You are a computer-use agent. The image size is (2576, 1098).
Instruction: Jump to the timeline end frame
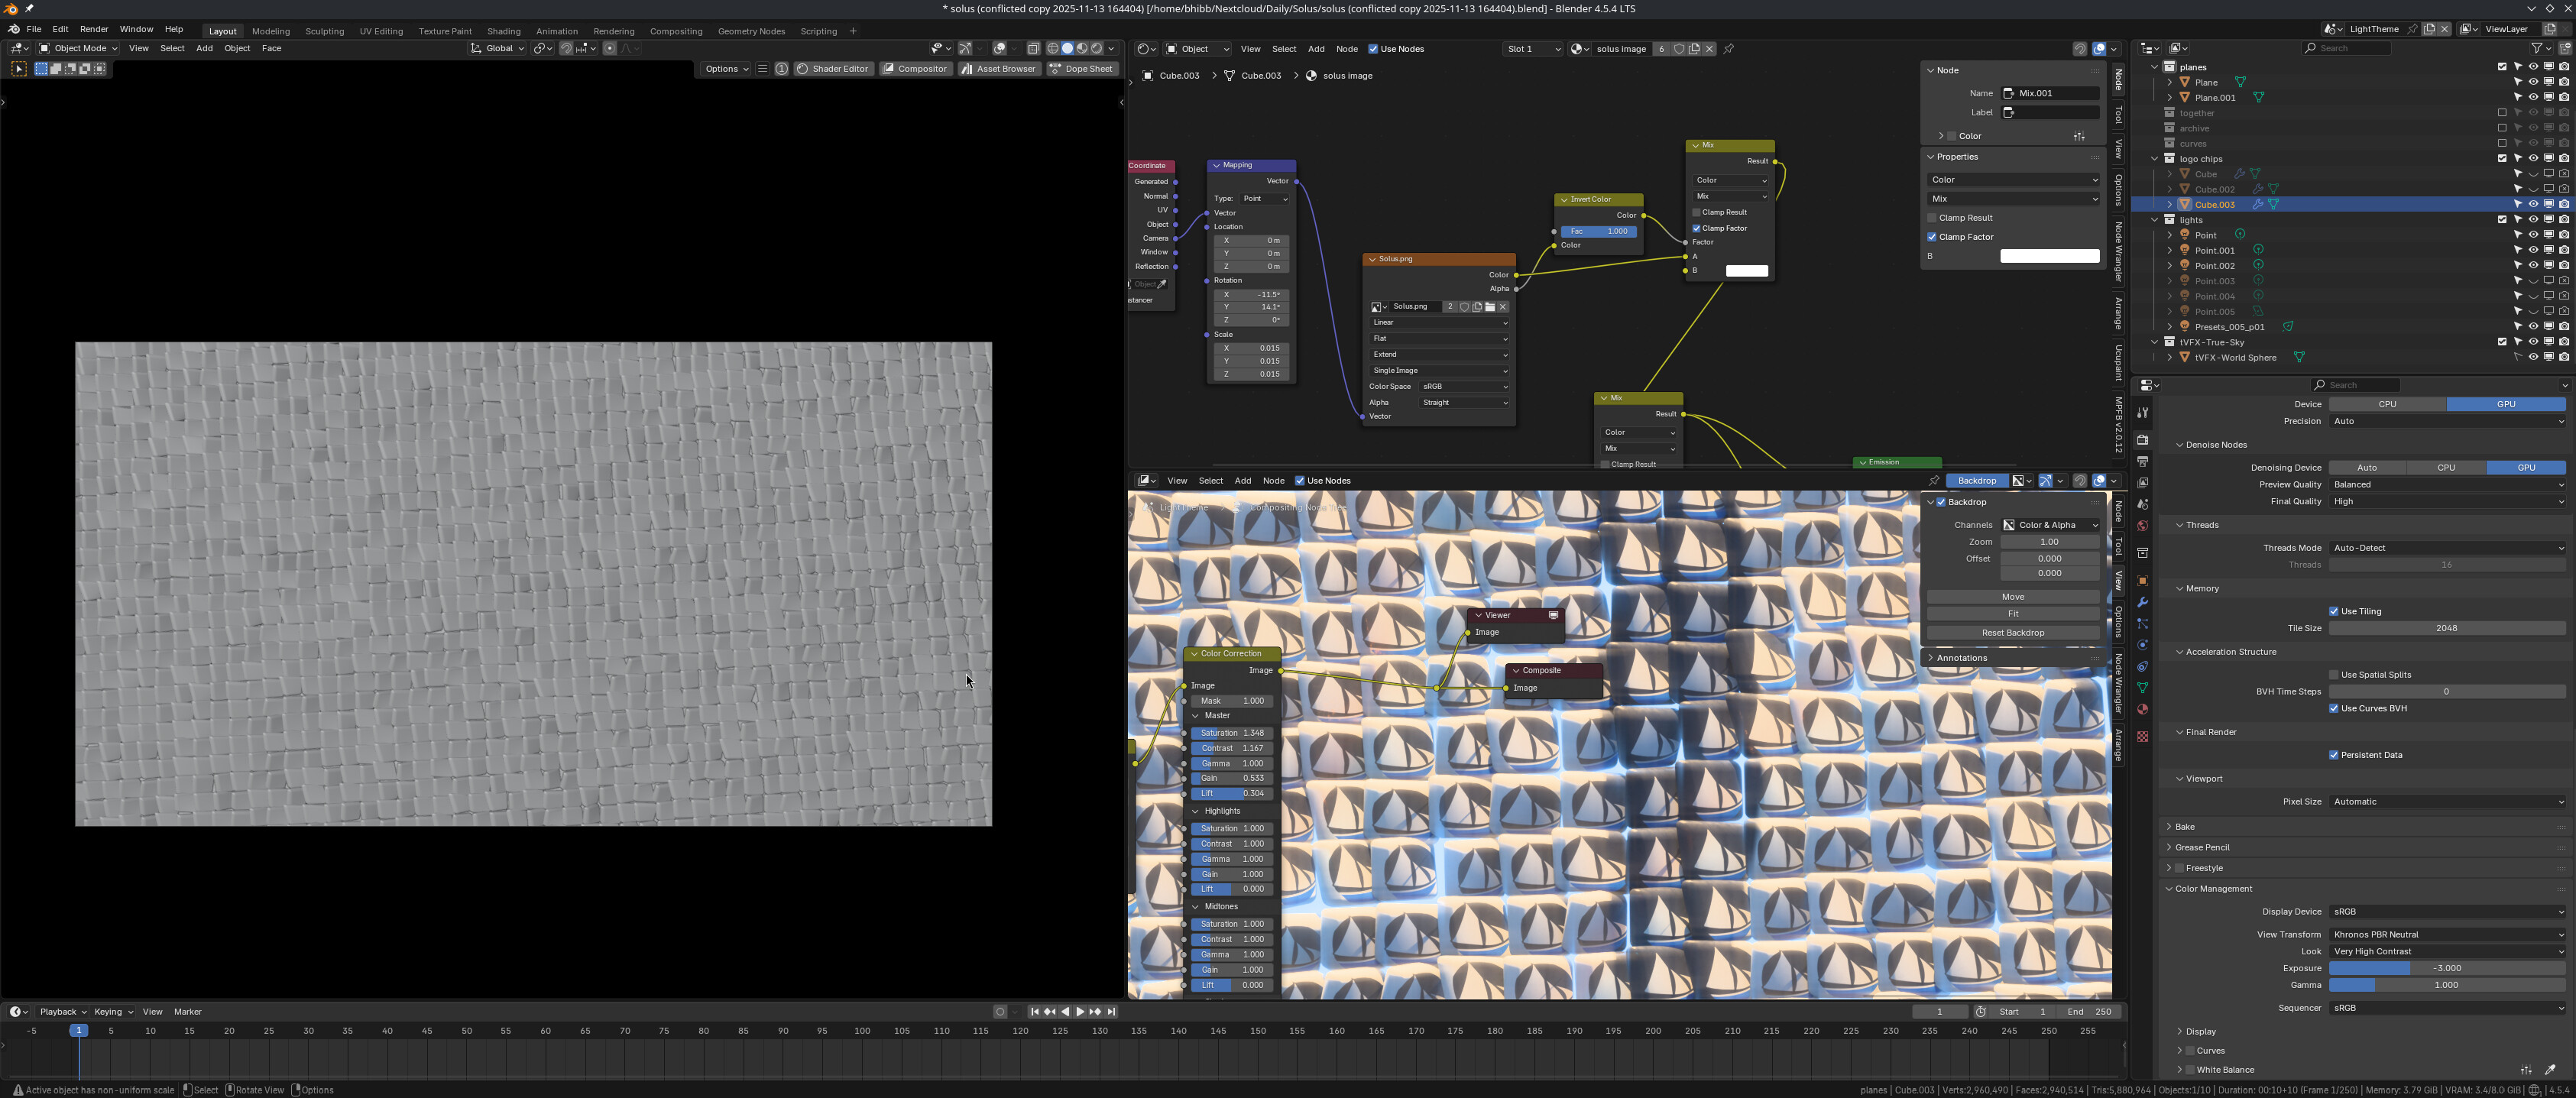[1111, 1012]
